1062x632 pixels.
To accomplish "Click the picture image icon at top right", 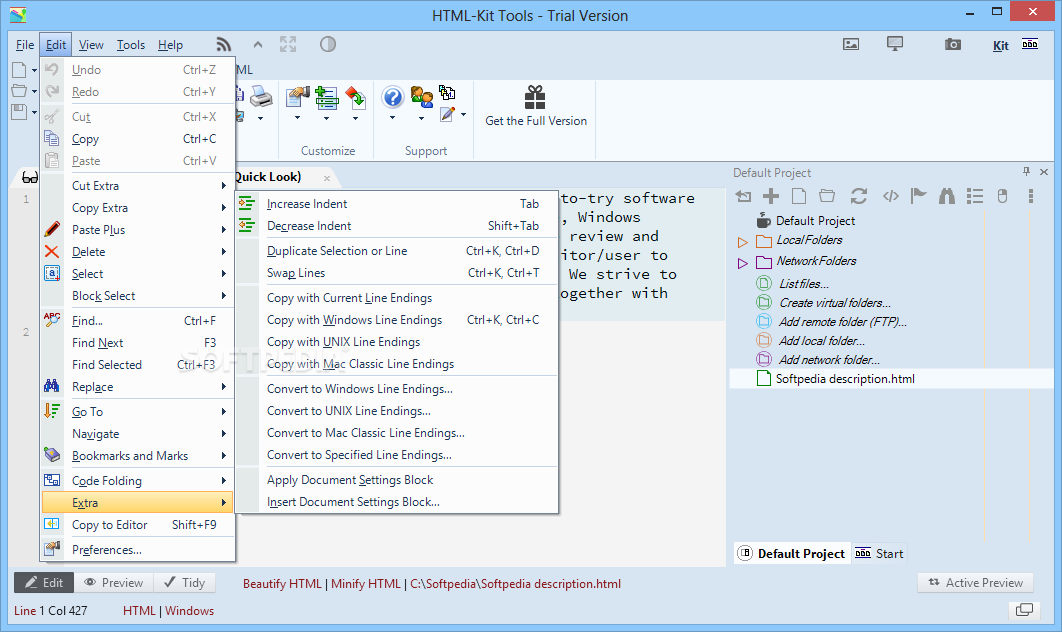I will click(851, 45).
